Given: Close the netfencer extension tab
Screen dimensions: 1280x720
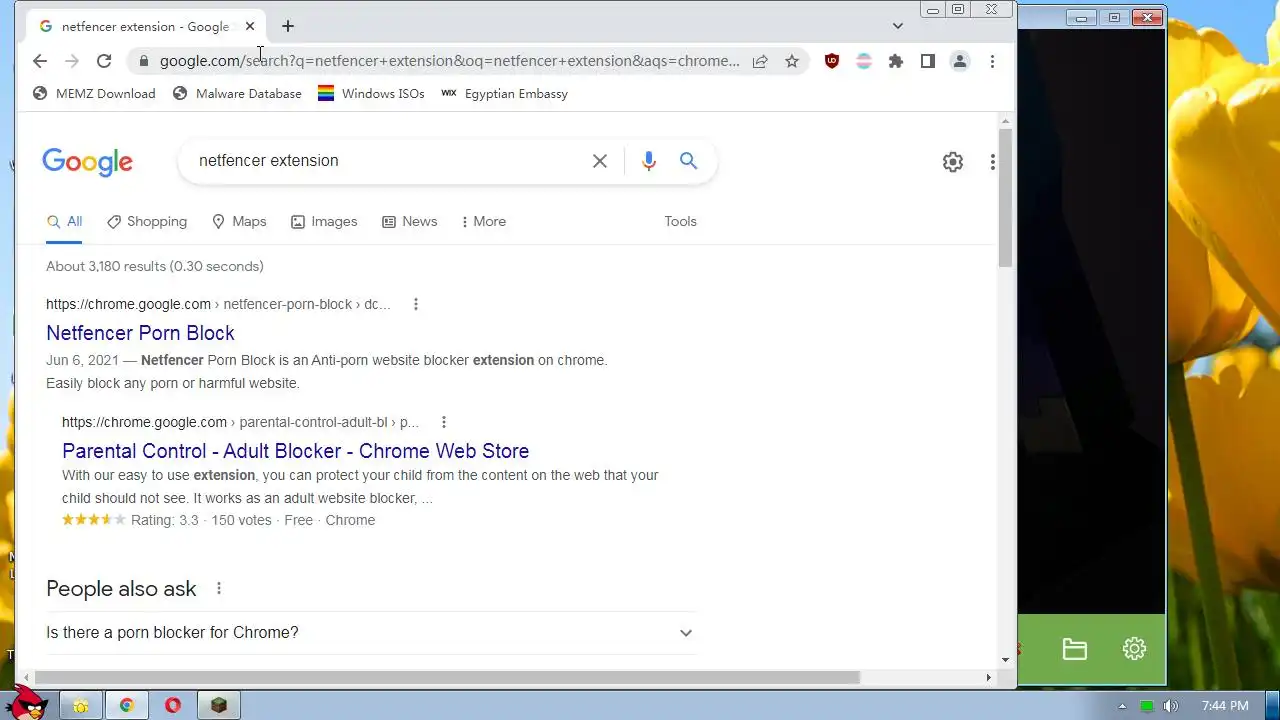Looking at the screenshot, I should coord(249,26).
